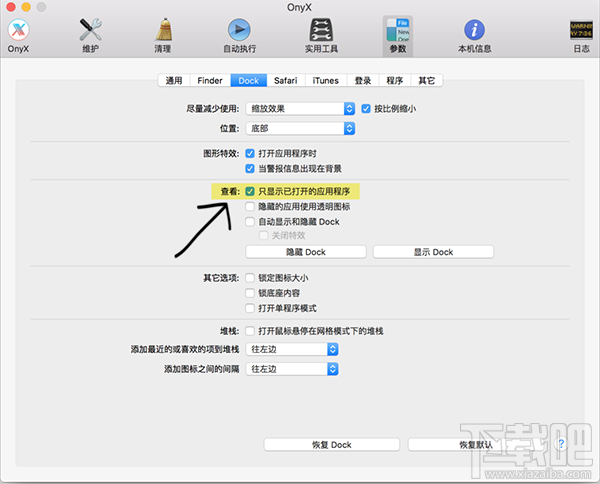Open the 添加图标之间的间隔 dropdown
The width and height of the screenshot is (600, 484).
pyautogui.click(x=292, y=369)
